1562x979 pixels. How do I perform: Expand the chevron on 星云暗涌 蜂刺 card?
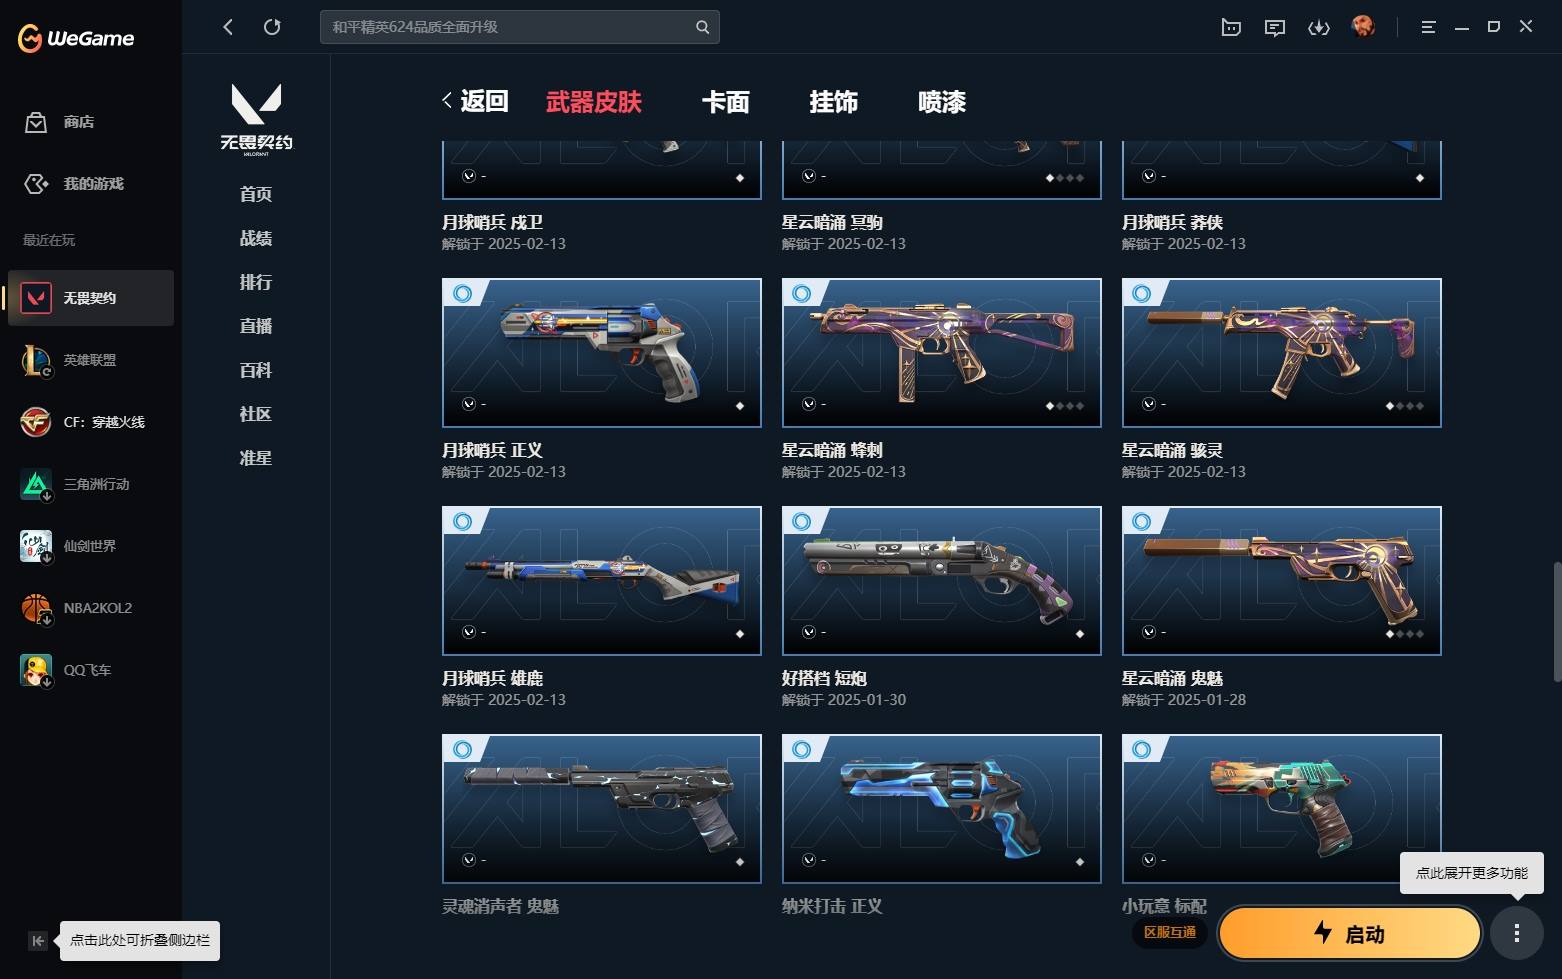click(x=809, y=404)
